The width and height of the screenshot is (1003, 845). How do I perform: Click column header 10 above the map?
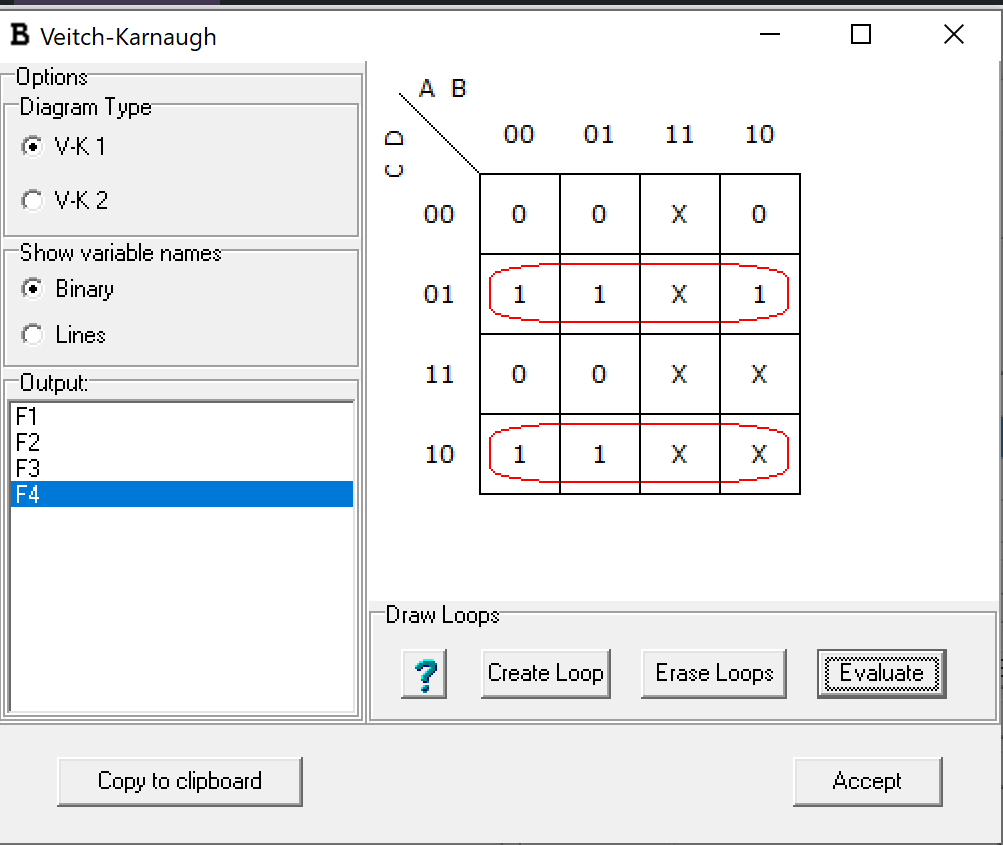point(759,134)
